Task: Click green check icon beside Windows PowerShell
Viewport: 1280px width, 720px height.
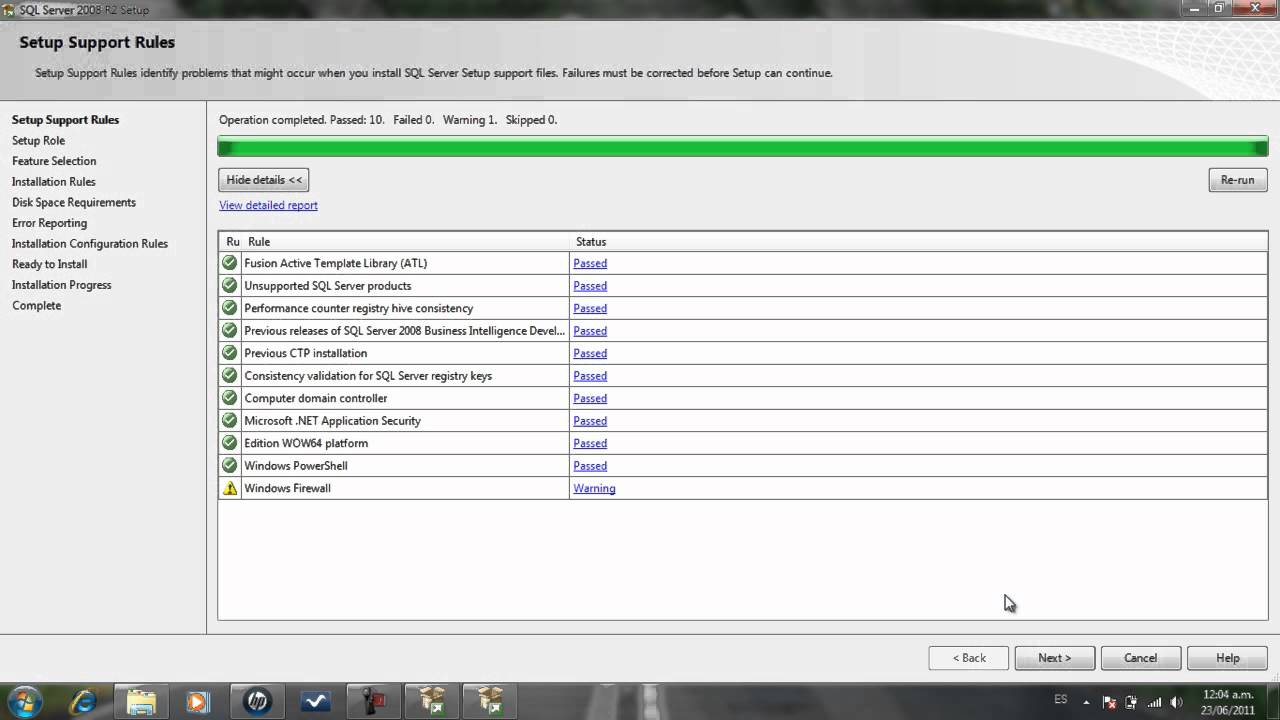Action: [230, 466]
